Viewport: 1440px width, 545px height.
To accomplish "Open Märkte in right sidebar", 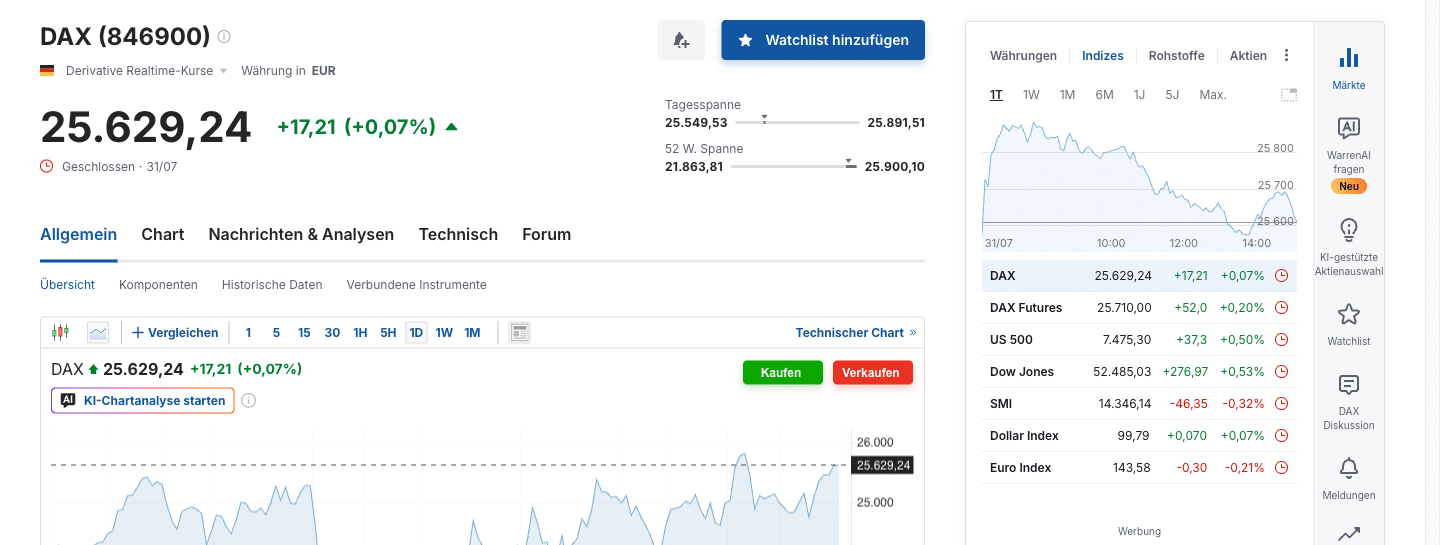I will [x=1349, y=68].
